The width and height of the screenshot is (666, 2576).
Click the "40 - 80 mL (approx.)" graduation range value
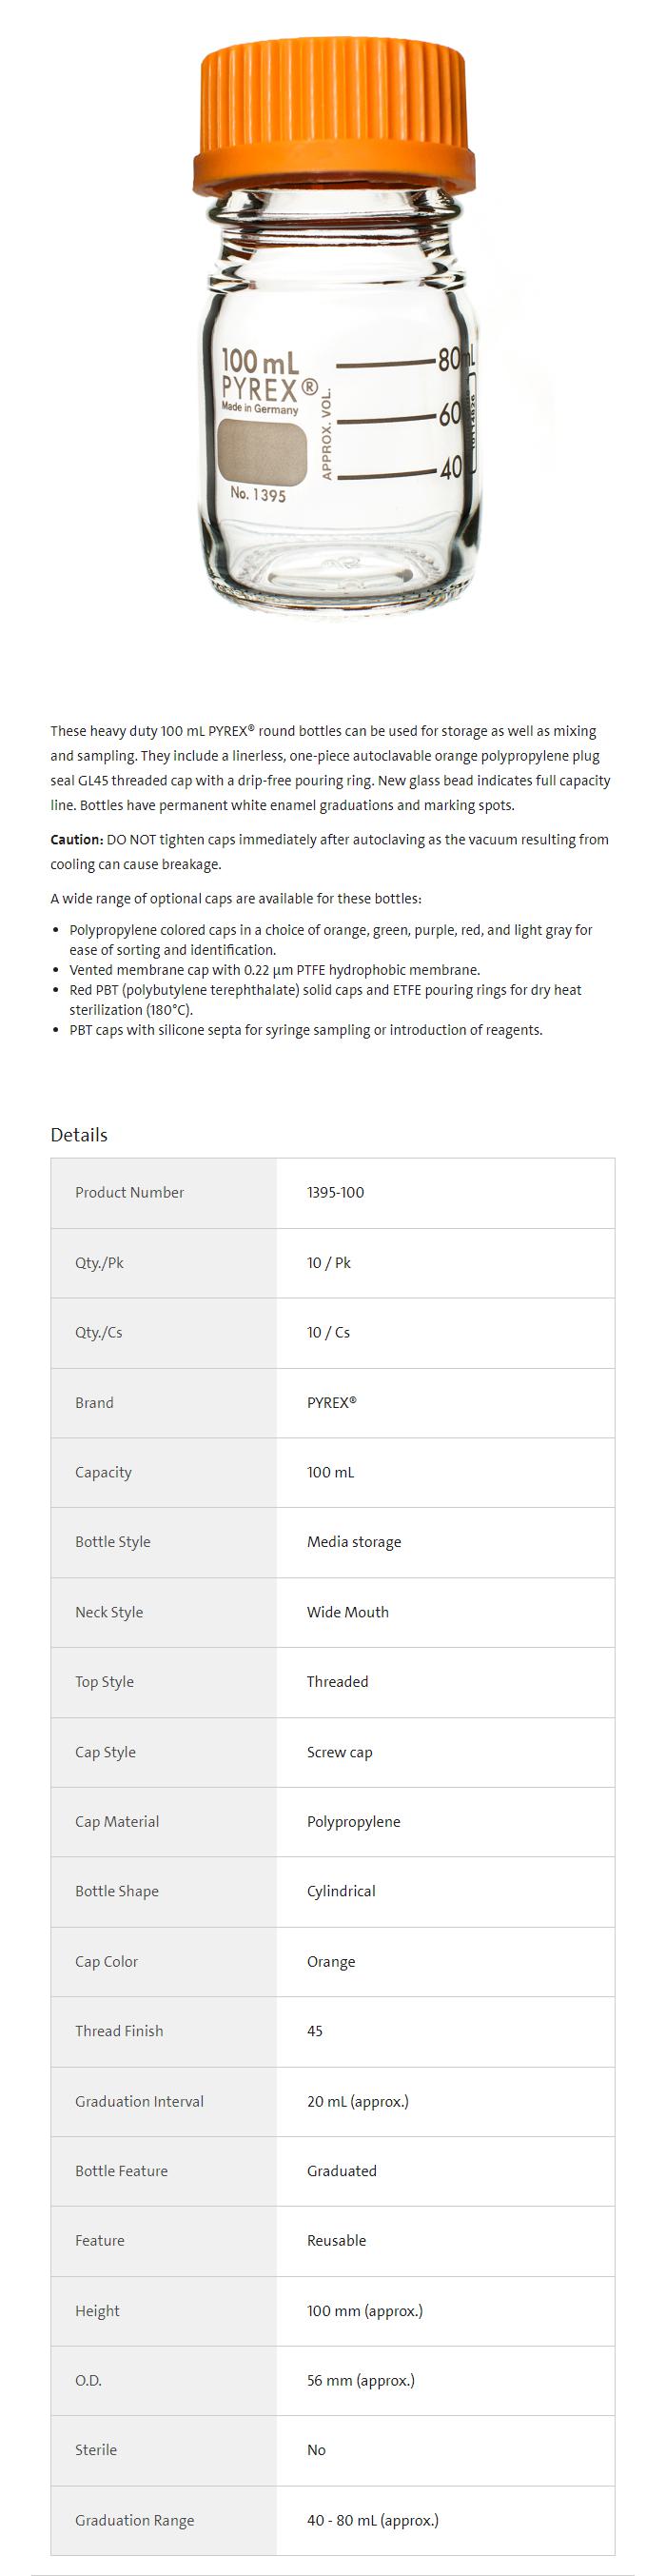[x=372, y=2520]
